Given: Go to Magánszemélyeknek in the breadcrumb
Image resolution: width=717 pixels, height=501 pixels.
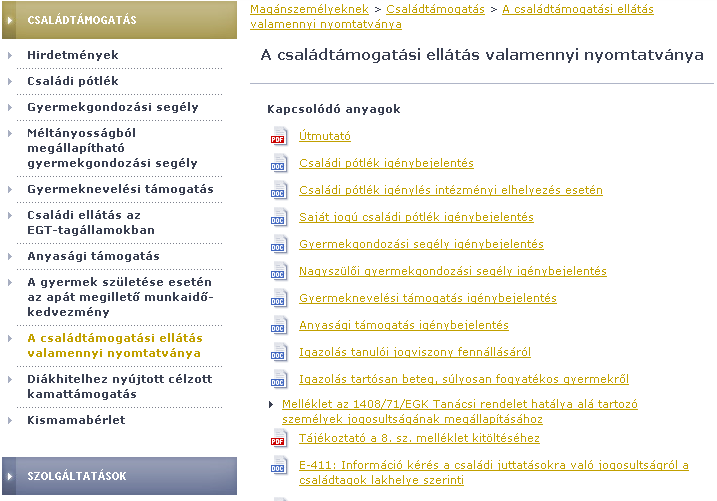Looking at the screenshot, I should pyautogui.click(x=309, y=9).
